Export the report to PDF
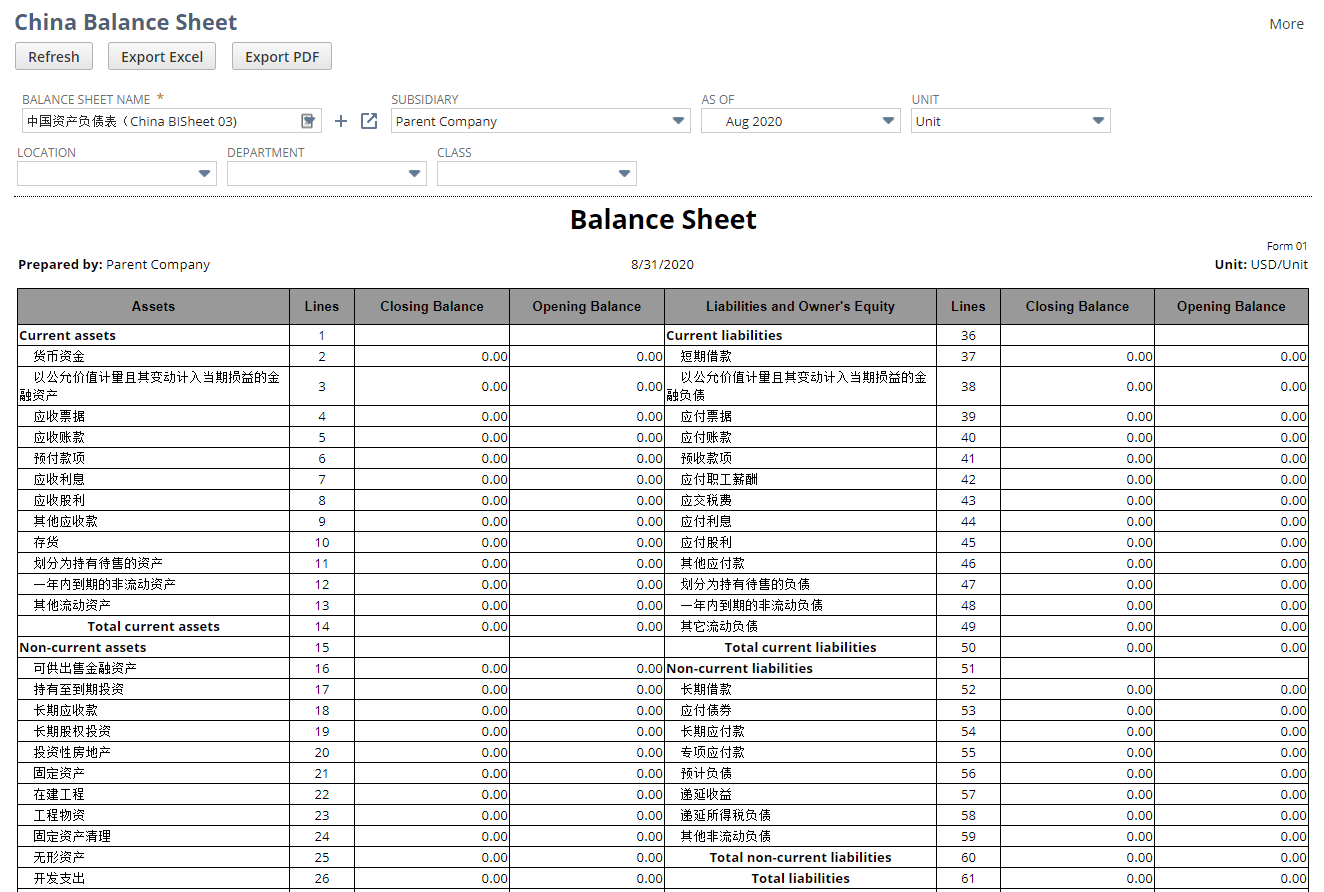This screenshot has height=892, width=1324. pyautogui.click(x=282, y=57)
